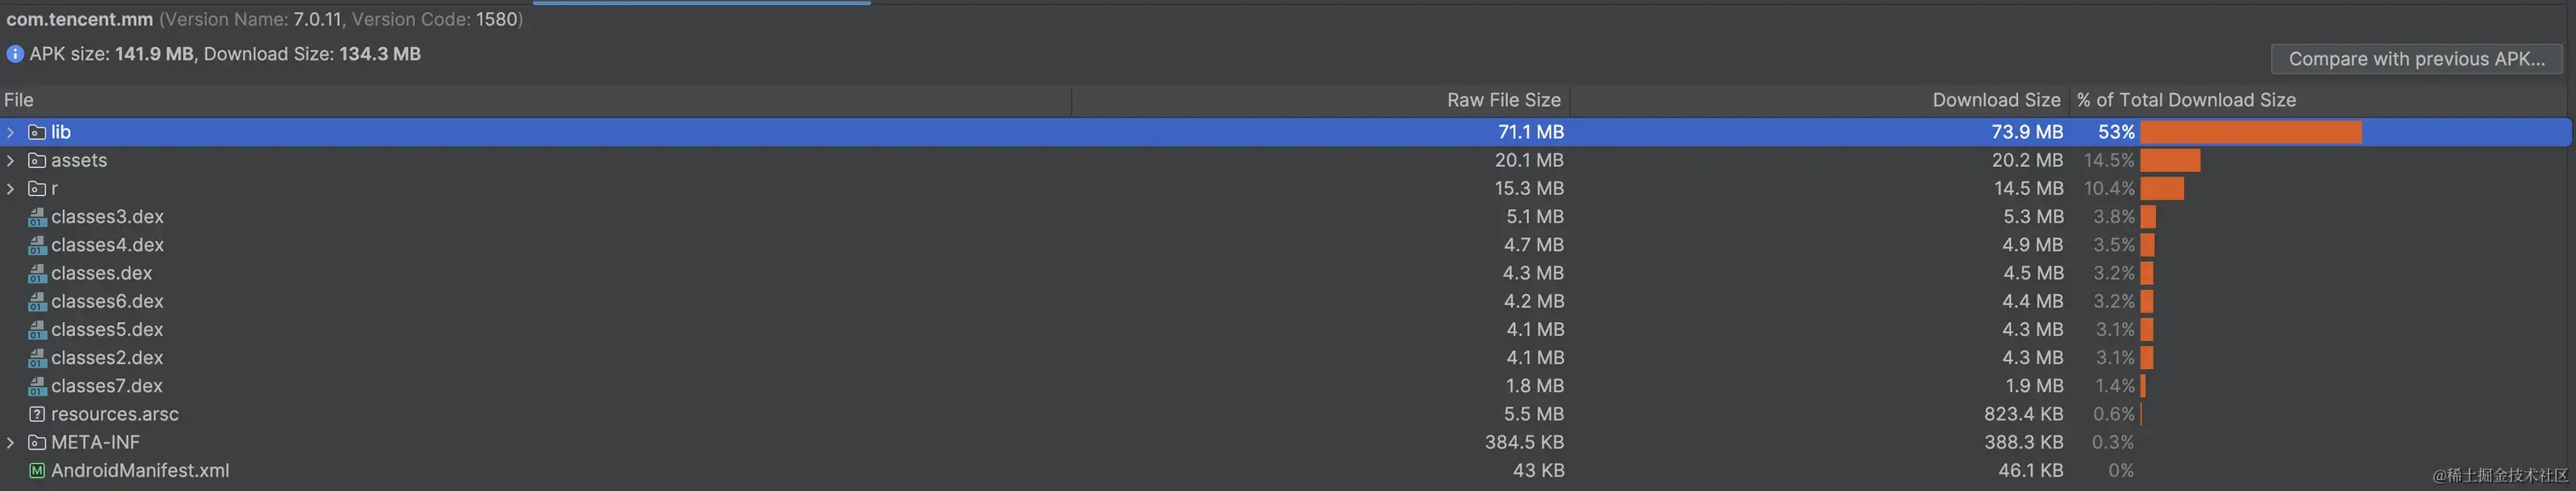Click the lib download size bar
The image size is (2576, 491).
2250,132
